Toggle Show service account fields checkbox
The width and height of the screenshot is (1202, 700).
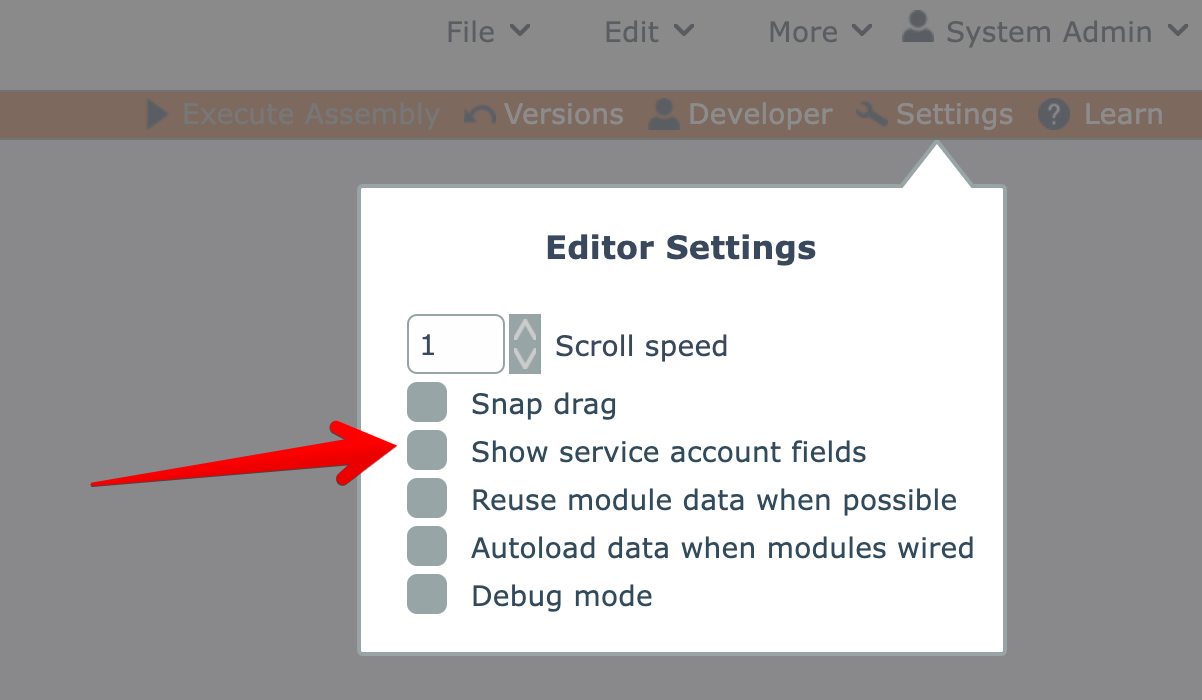(x=427, y=451)
